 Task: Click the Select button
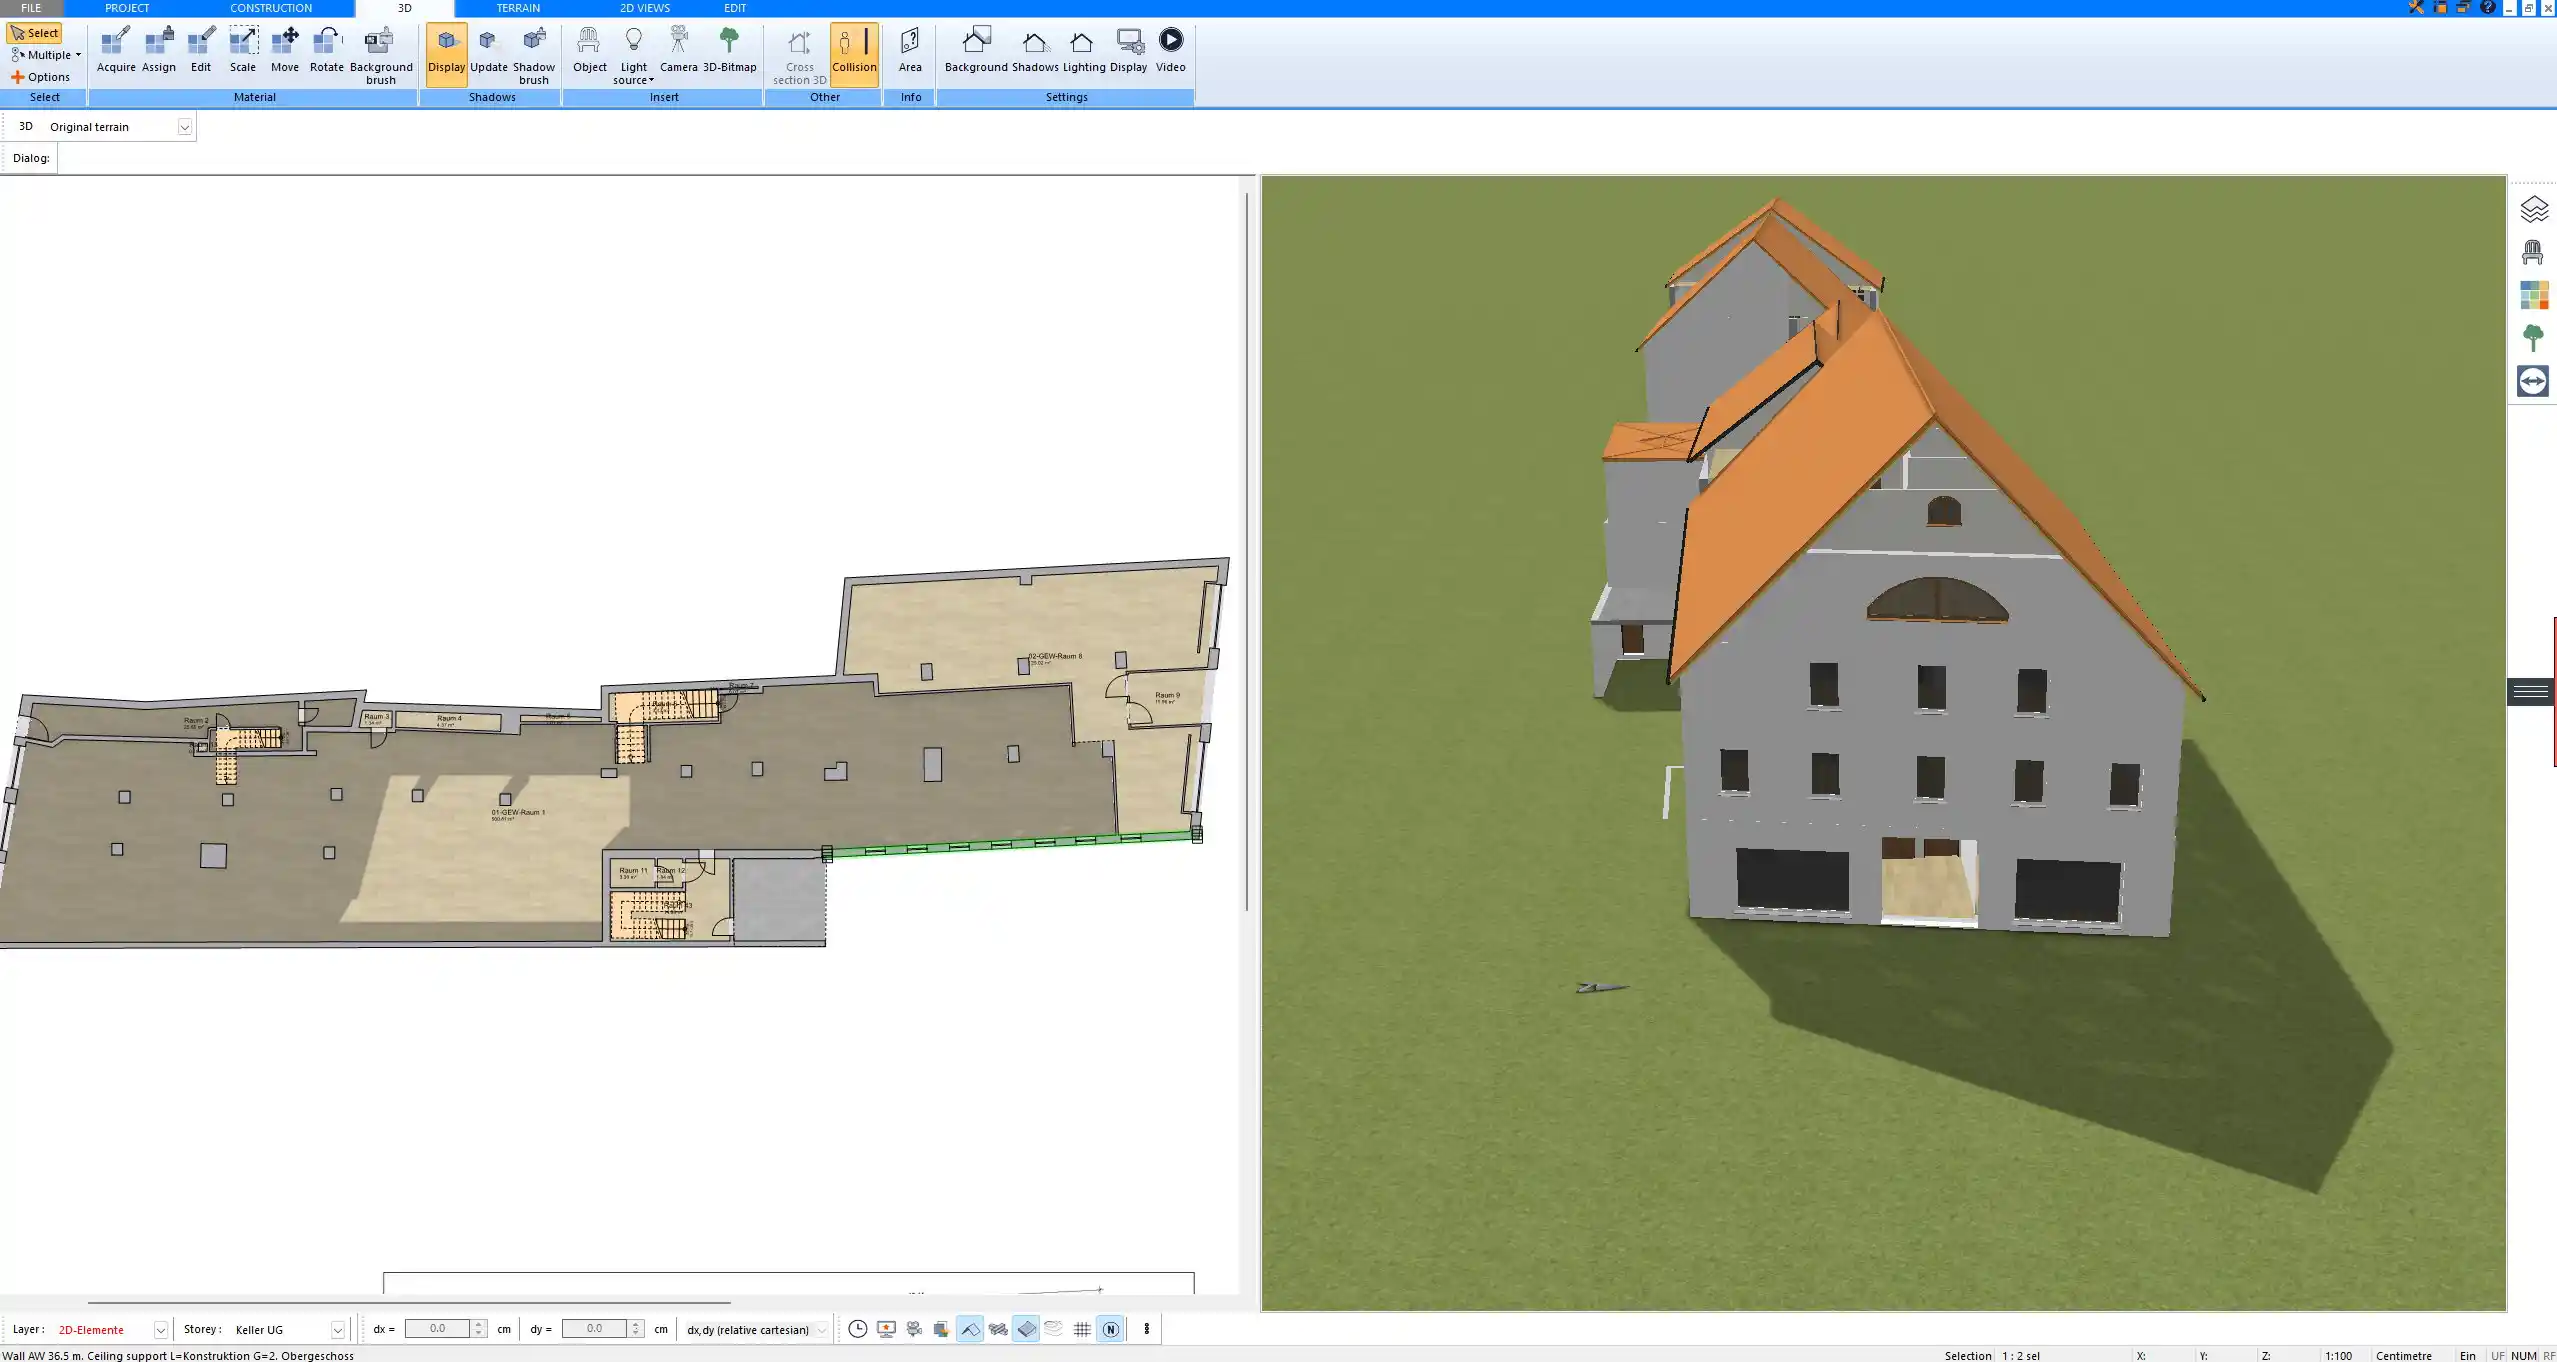pyautogui.click(x=35, y=33)
